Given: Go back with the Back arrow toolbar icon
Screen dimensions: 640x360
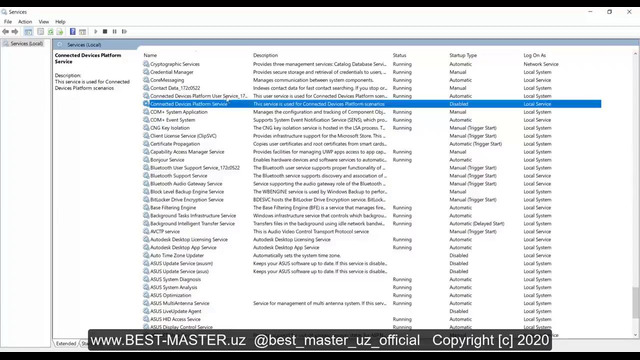Looking at the screenshot, I should (5, 31).
